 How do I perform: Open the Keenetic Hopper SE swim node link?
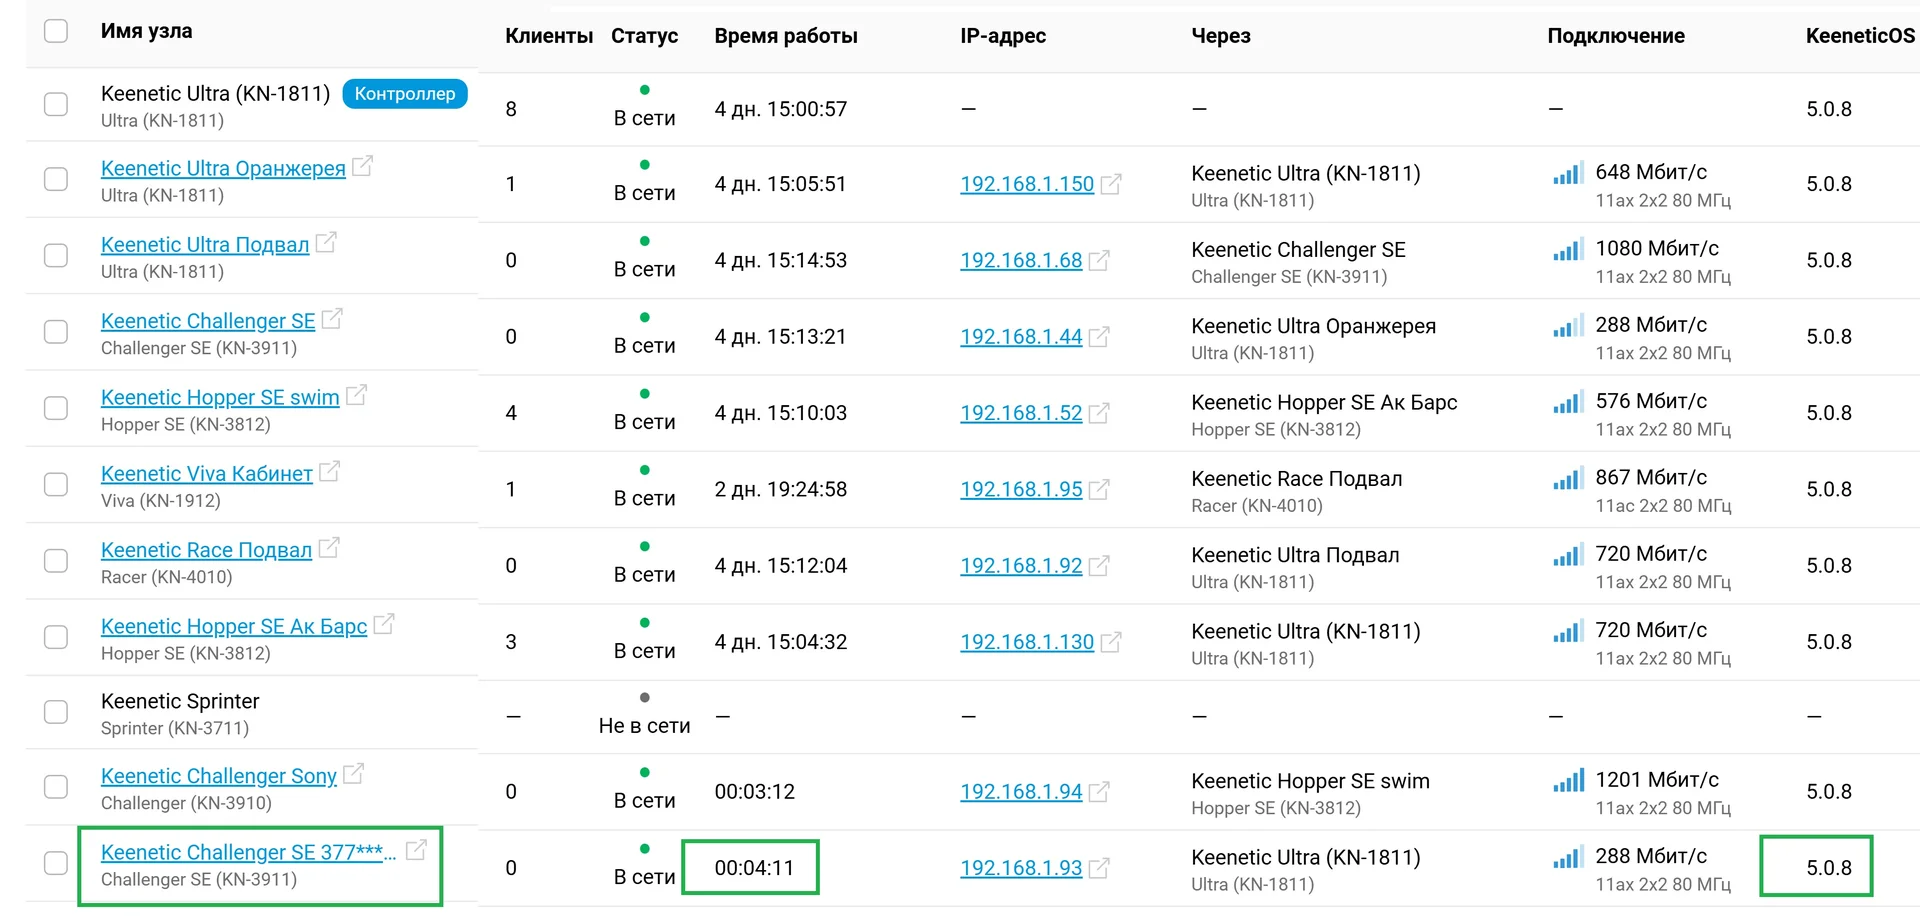(x=220, y=397)
